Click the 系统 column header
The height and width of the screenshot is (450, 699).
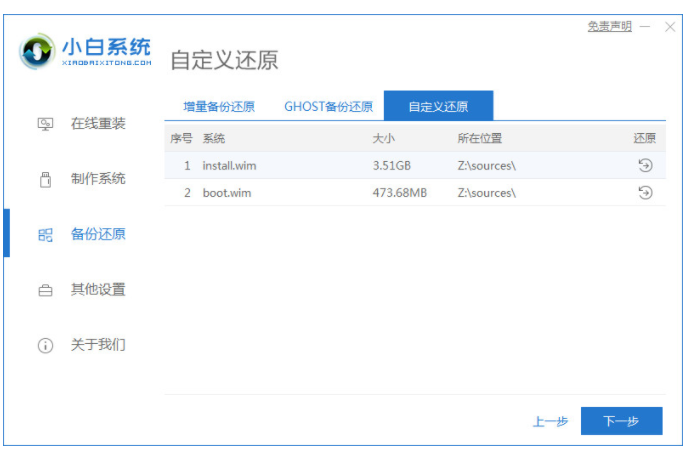point(214,138)
